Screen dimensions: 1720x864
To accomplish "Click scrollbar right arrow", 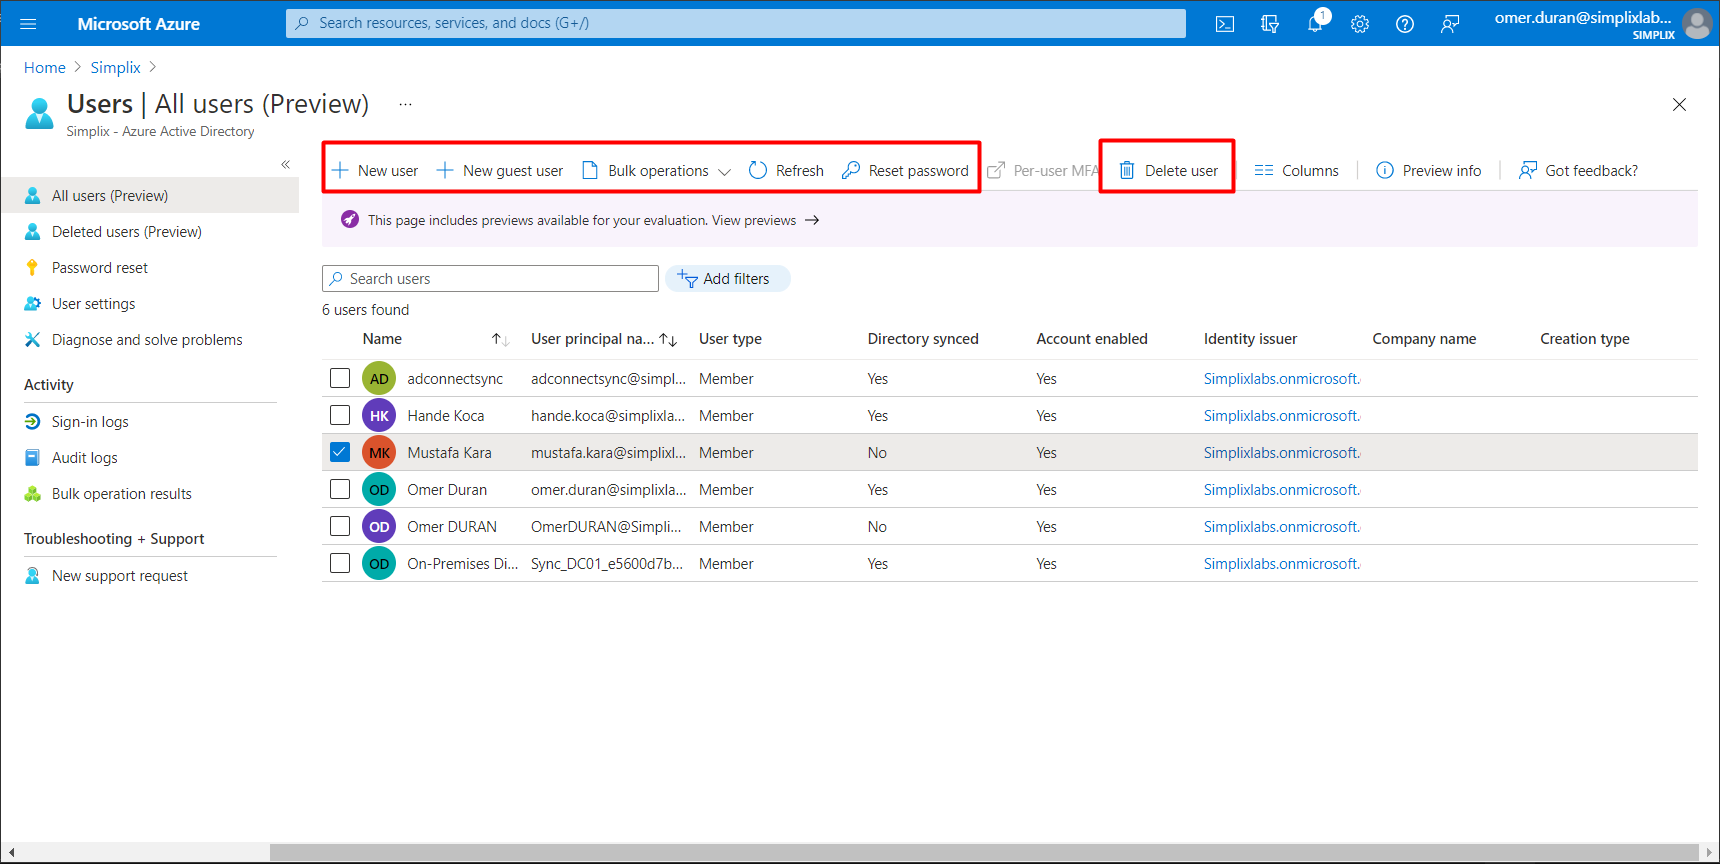I will 1709,852.
